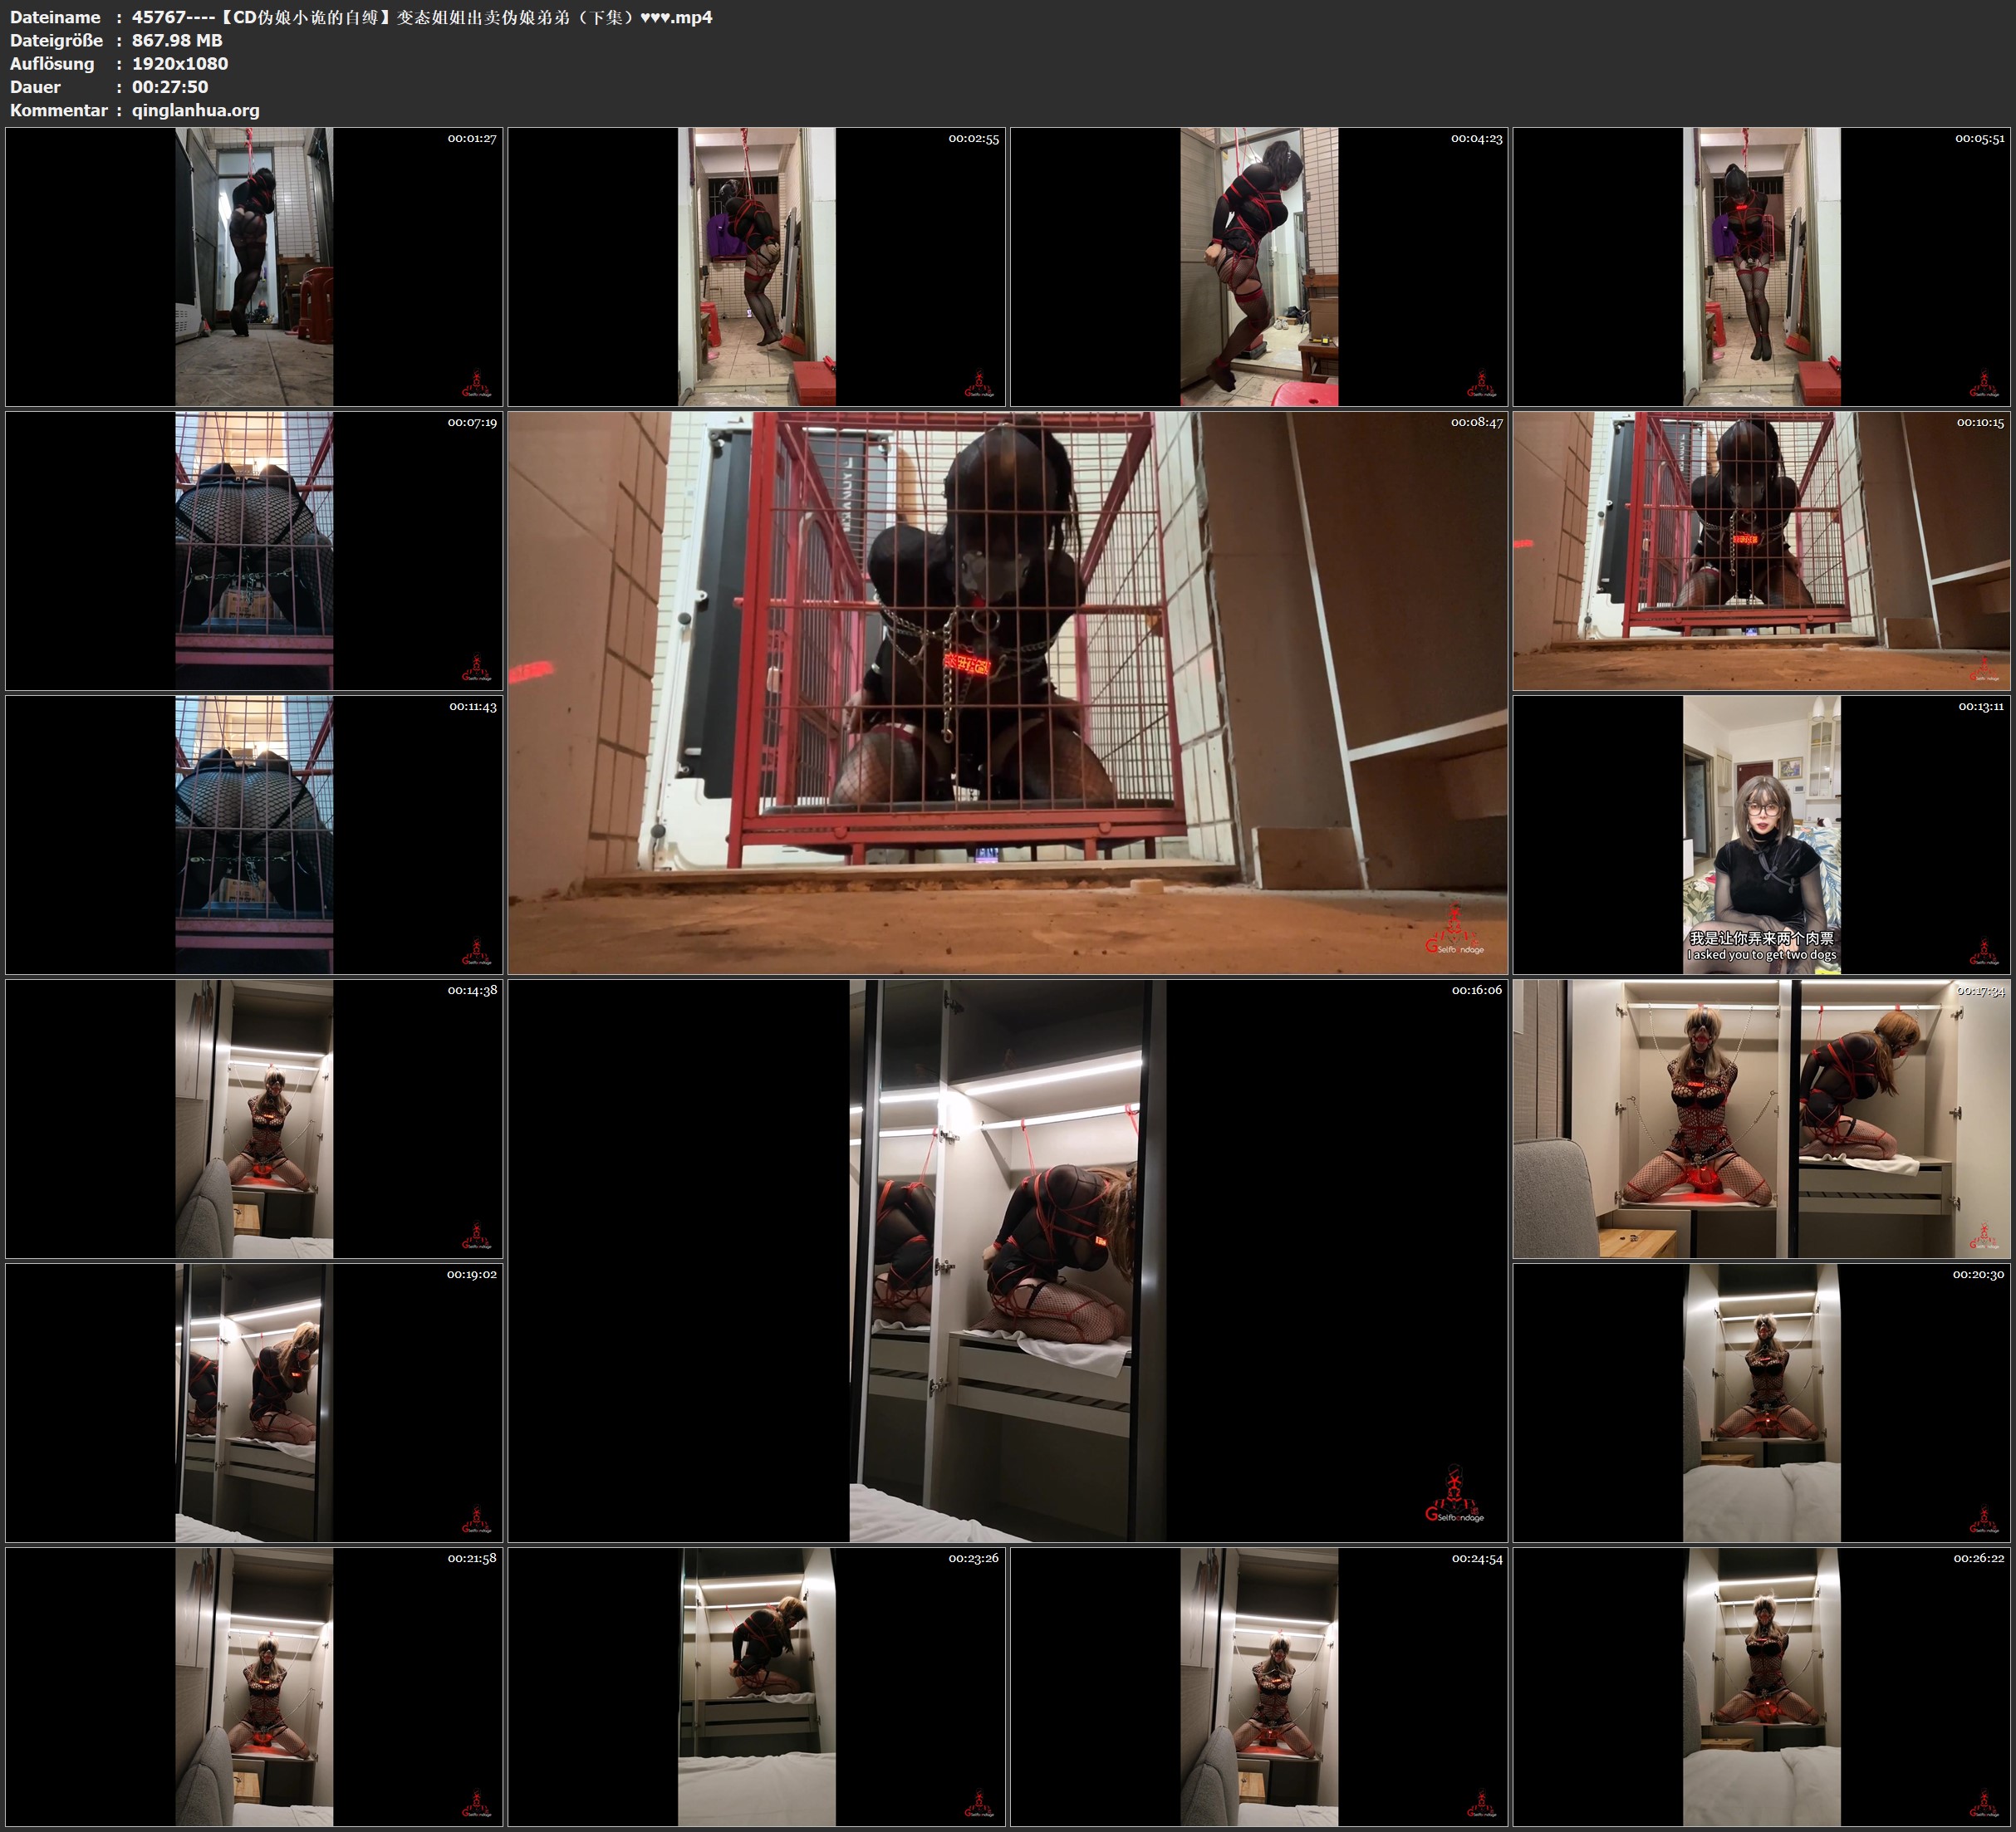
Task: Open the subtitled frame timestamped 00:13:11
Action: point(1762,834)
